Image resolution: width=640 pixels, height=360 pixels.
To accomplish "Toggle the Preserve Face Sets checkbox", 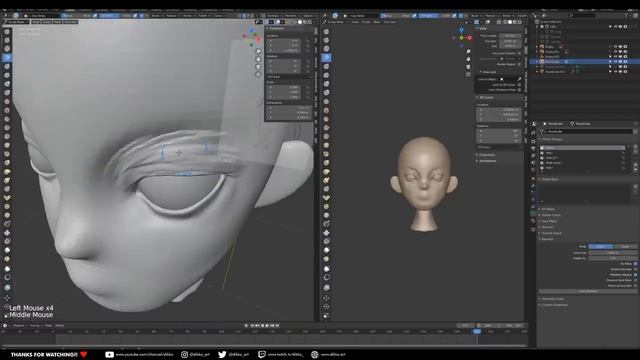I will [x=636, y=286].
